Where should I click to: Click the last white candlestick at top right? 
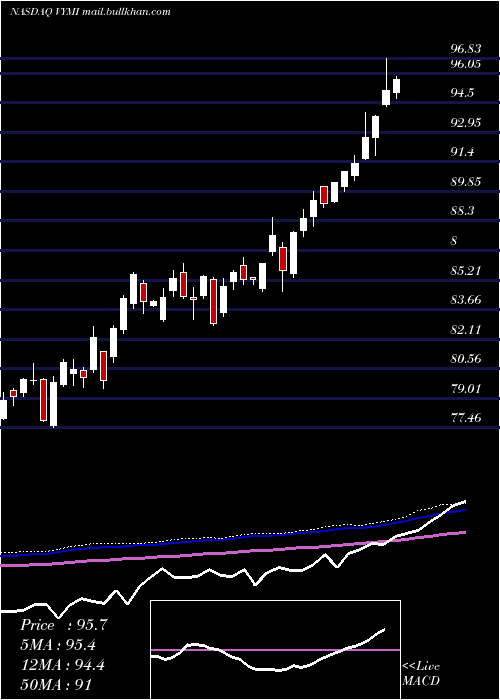(396, 86)
